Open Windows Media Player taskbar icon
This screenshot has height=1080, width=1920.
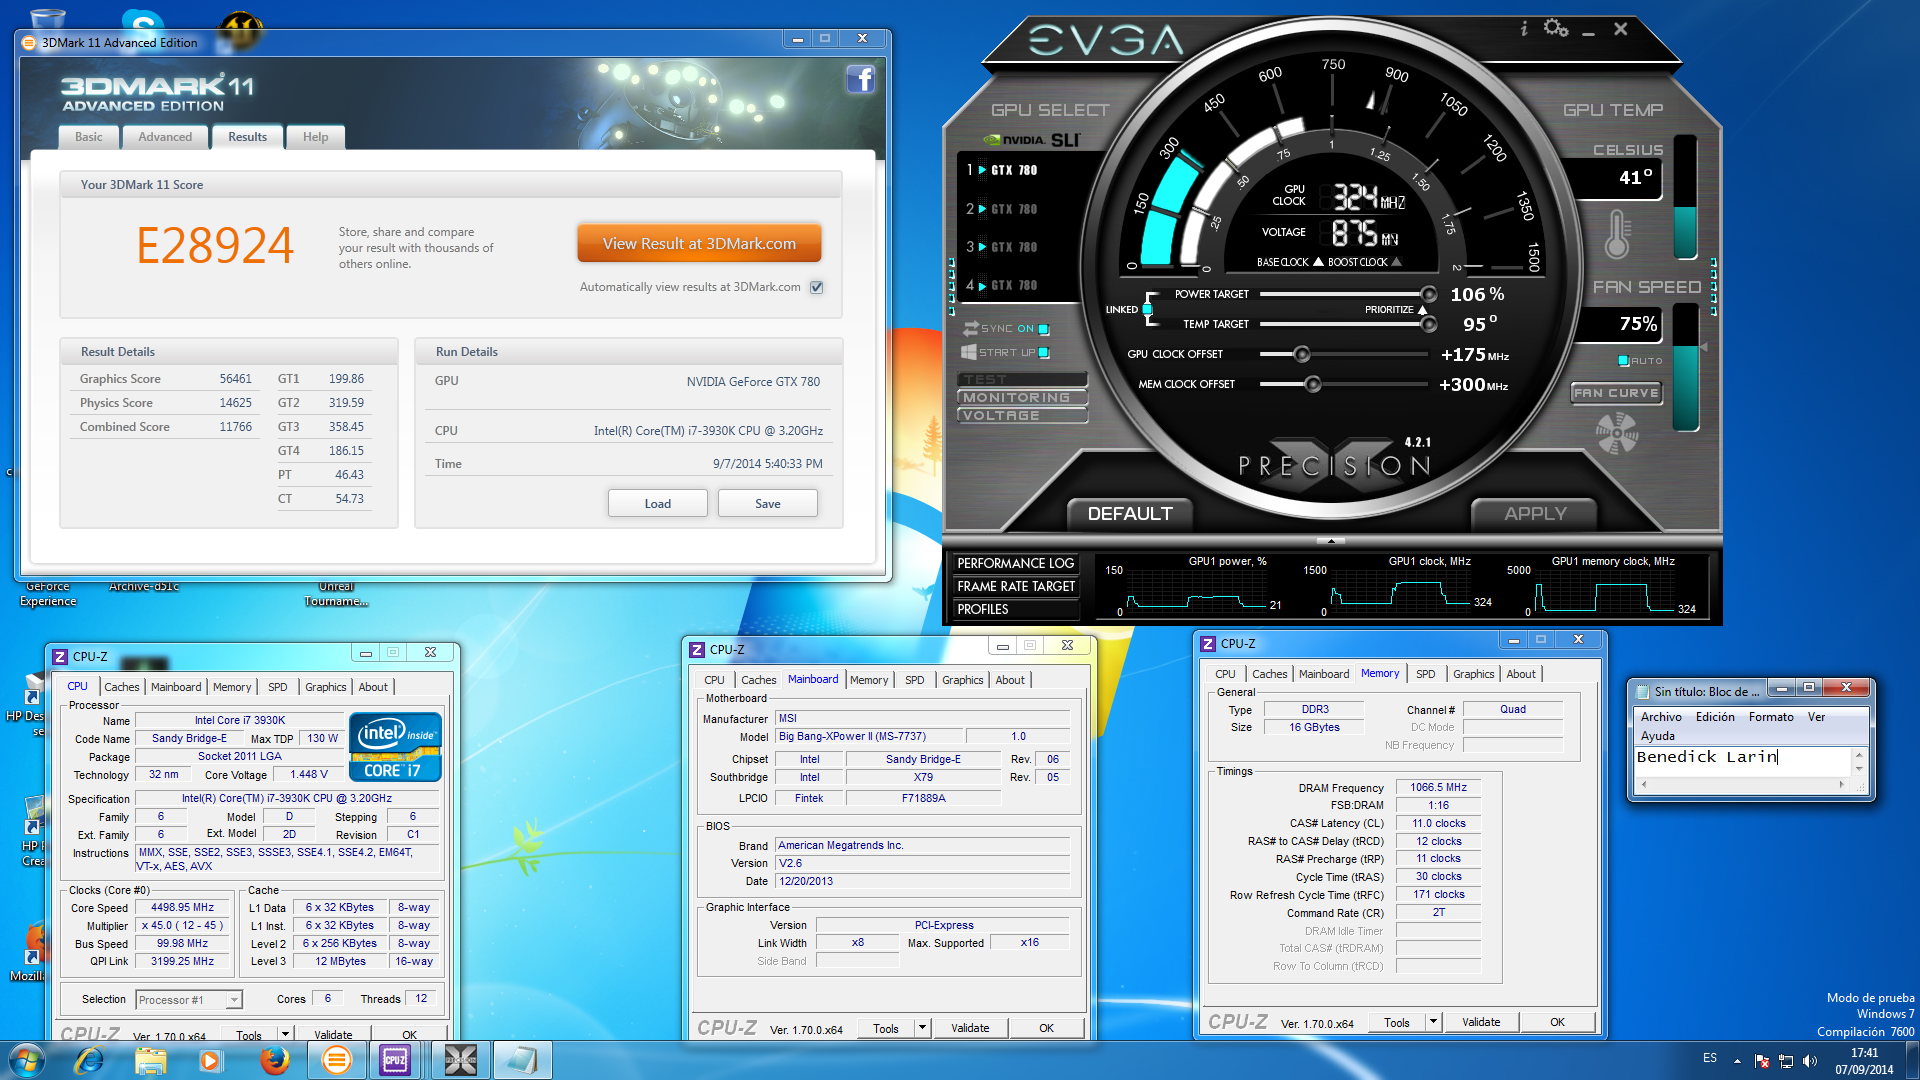coord(210,1060)
